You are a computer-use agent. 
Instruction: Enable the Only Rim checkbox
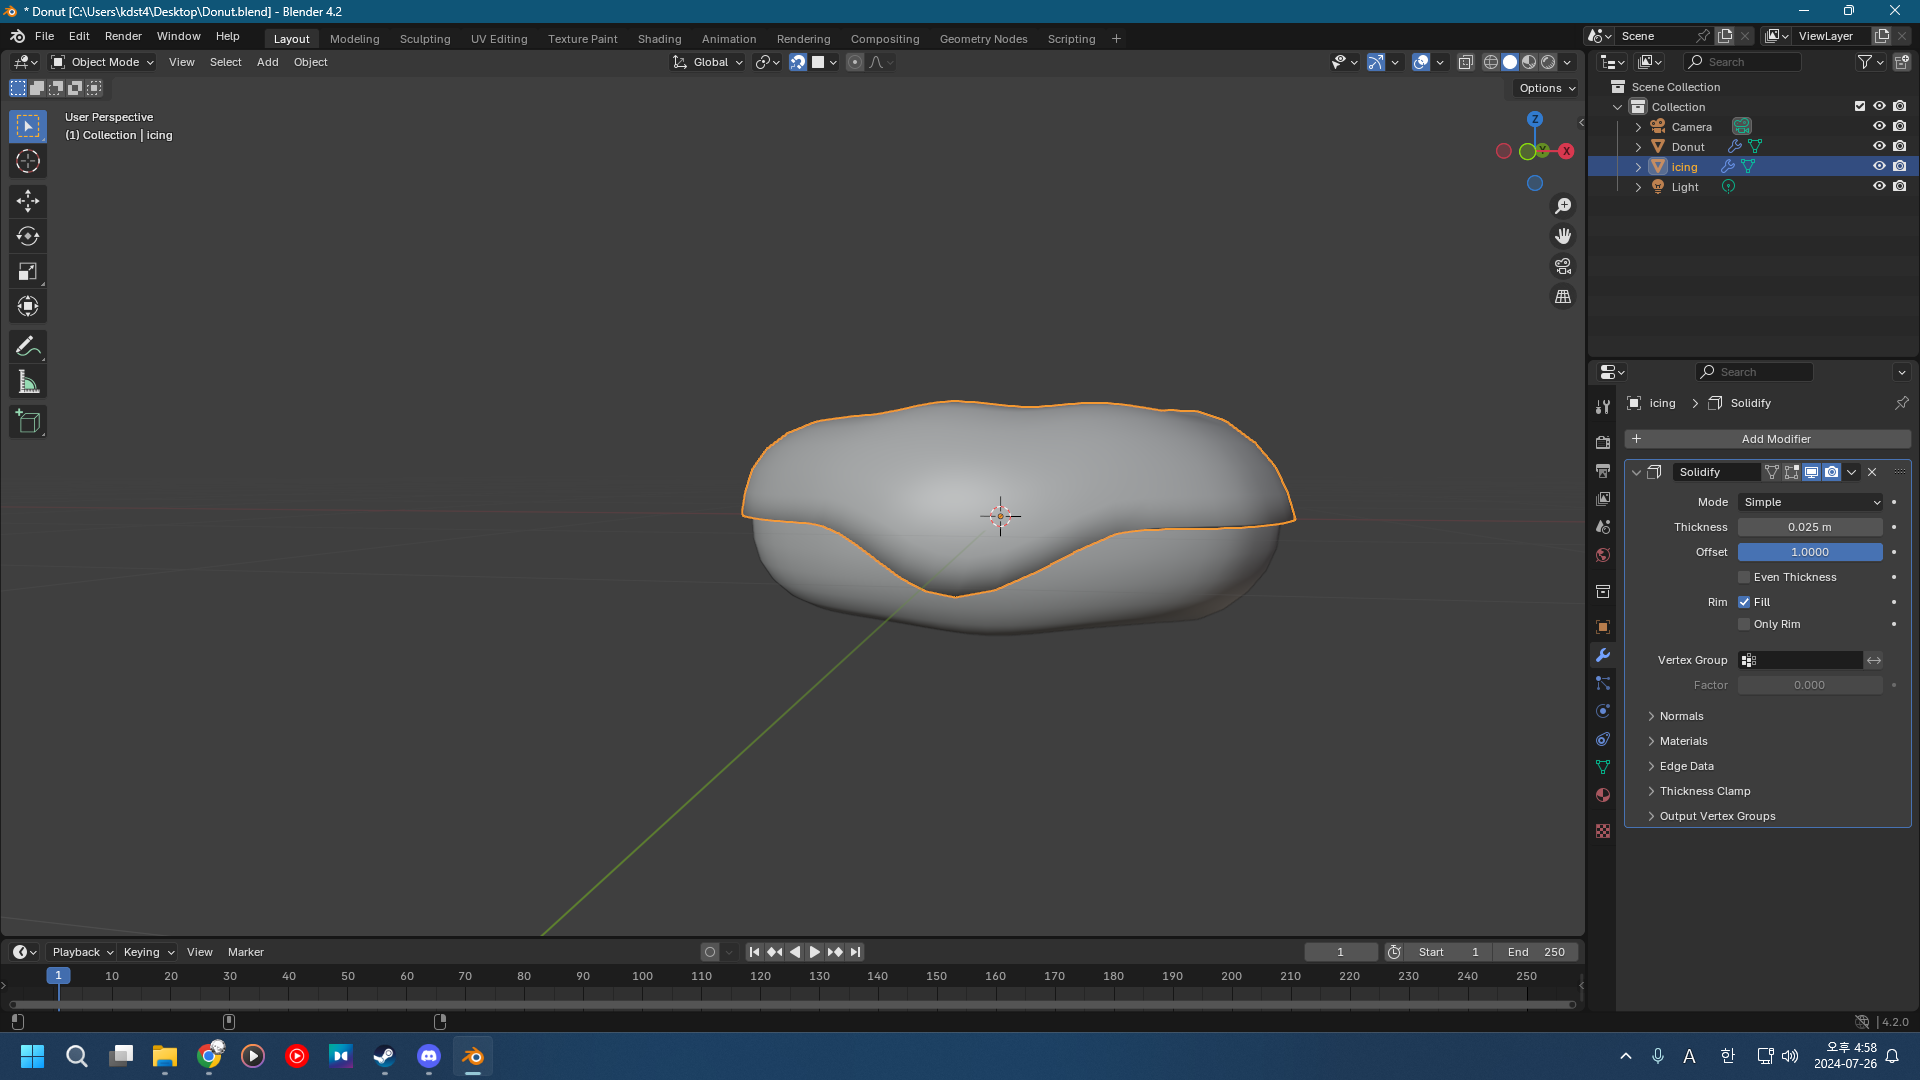1744,624
